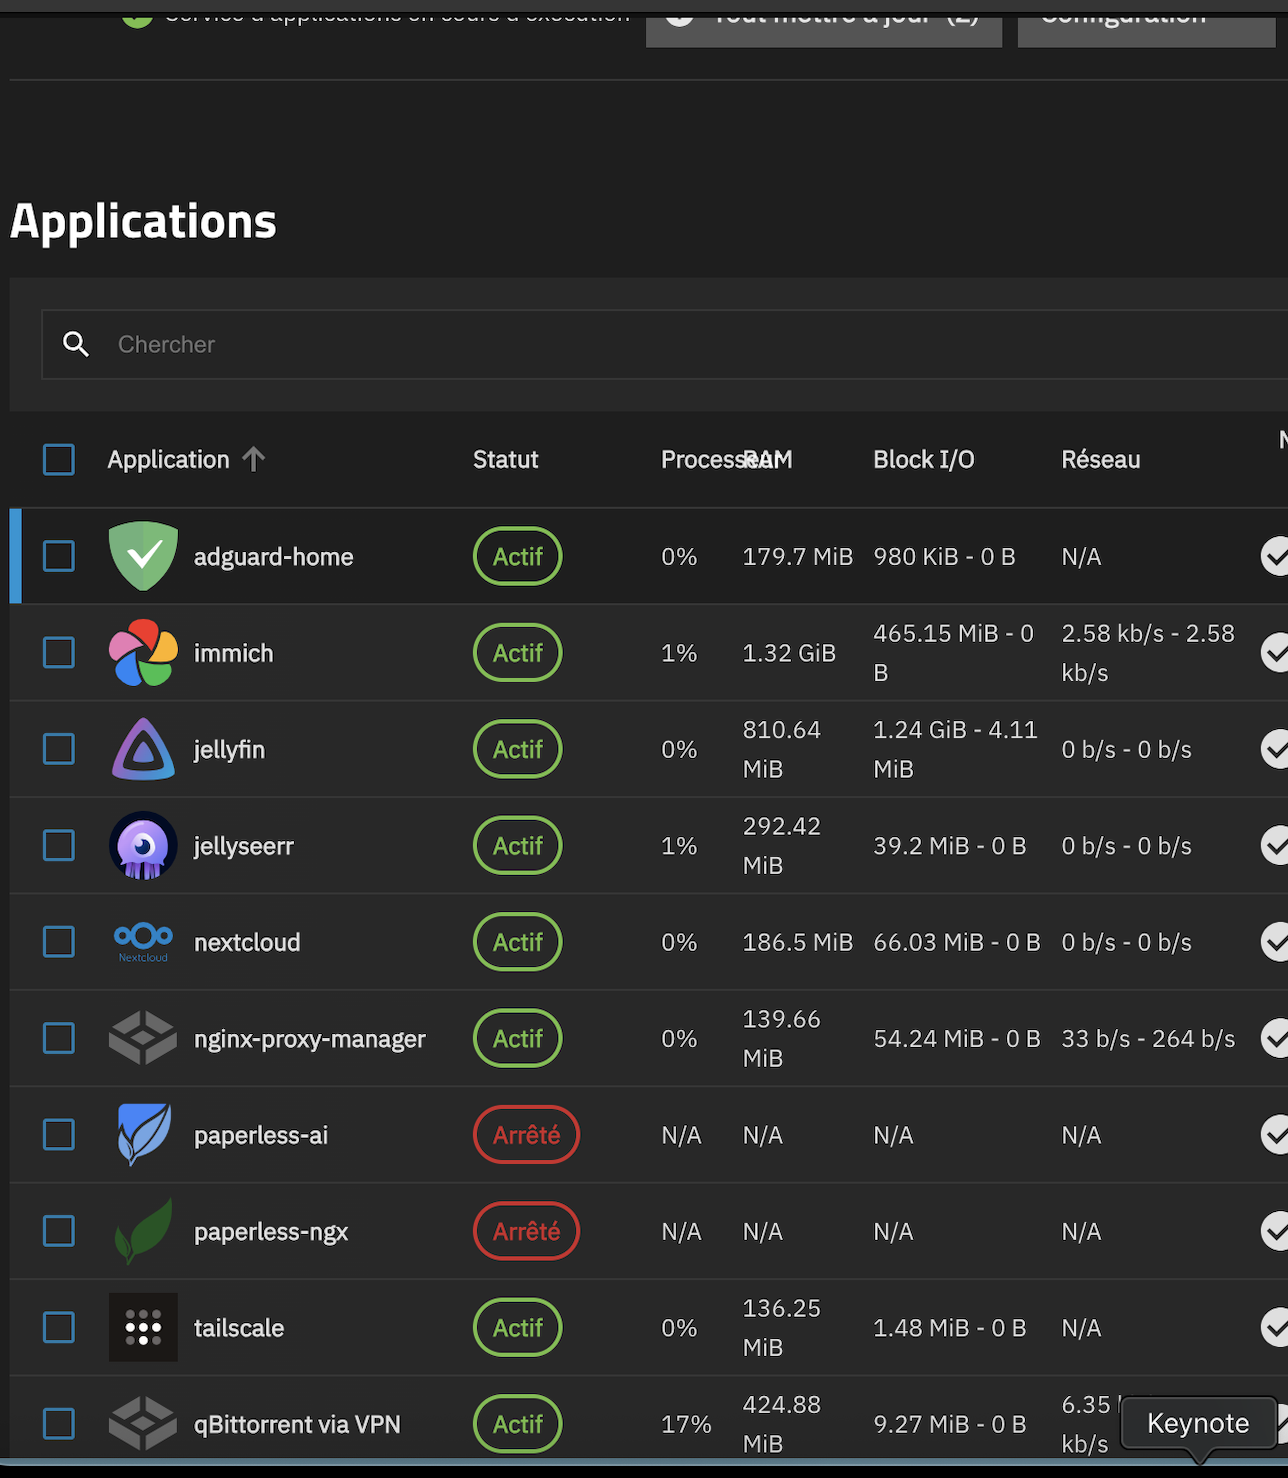The height and width of the screenshot is (1478, 1288).
Task: Open the immich pinwheel app icon
Action: click(x=143, y=652)
